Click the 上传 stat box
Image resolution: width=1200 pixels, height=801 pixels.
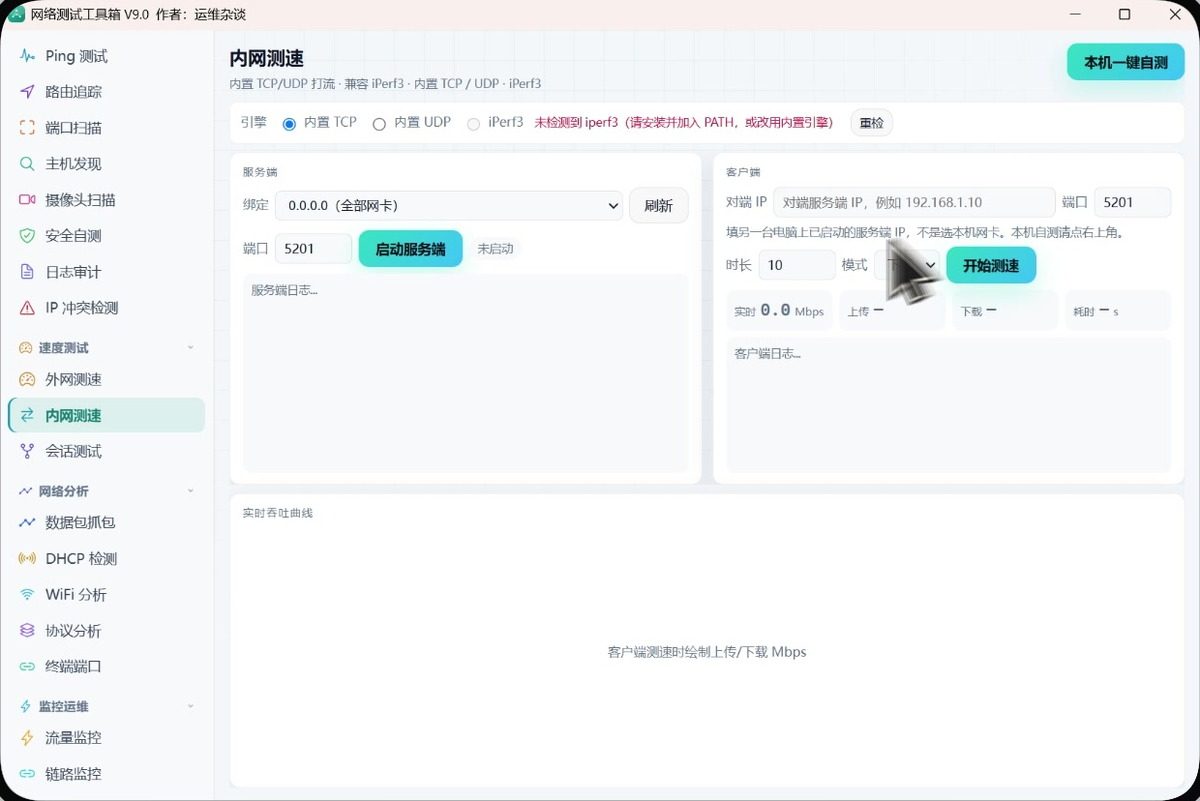tap(892, 311)
